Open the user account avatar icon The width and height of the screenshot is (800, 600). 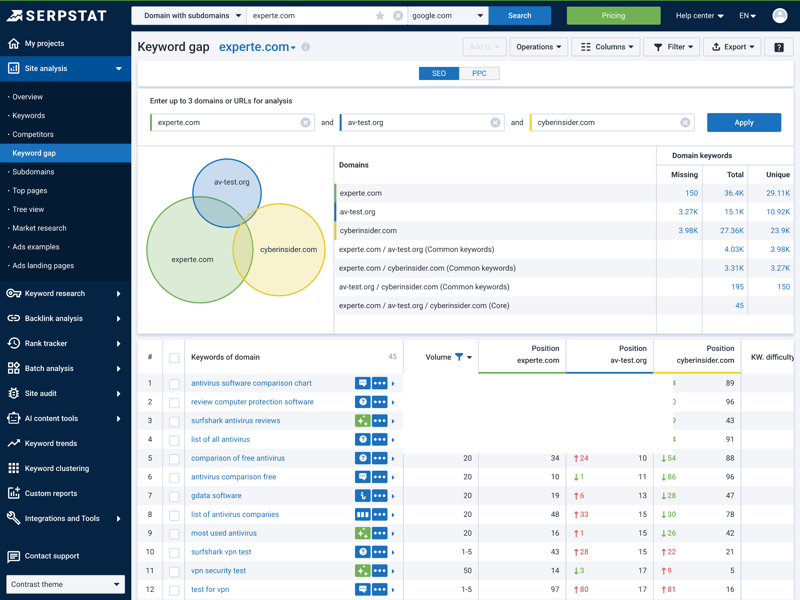coord(779,16)
